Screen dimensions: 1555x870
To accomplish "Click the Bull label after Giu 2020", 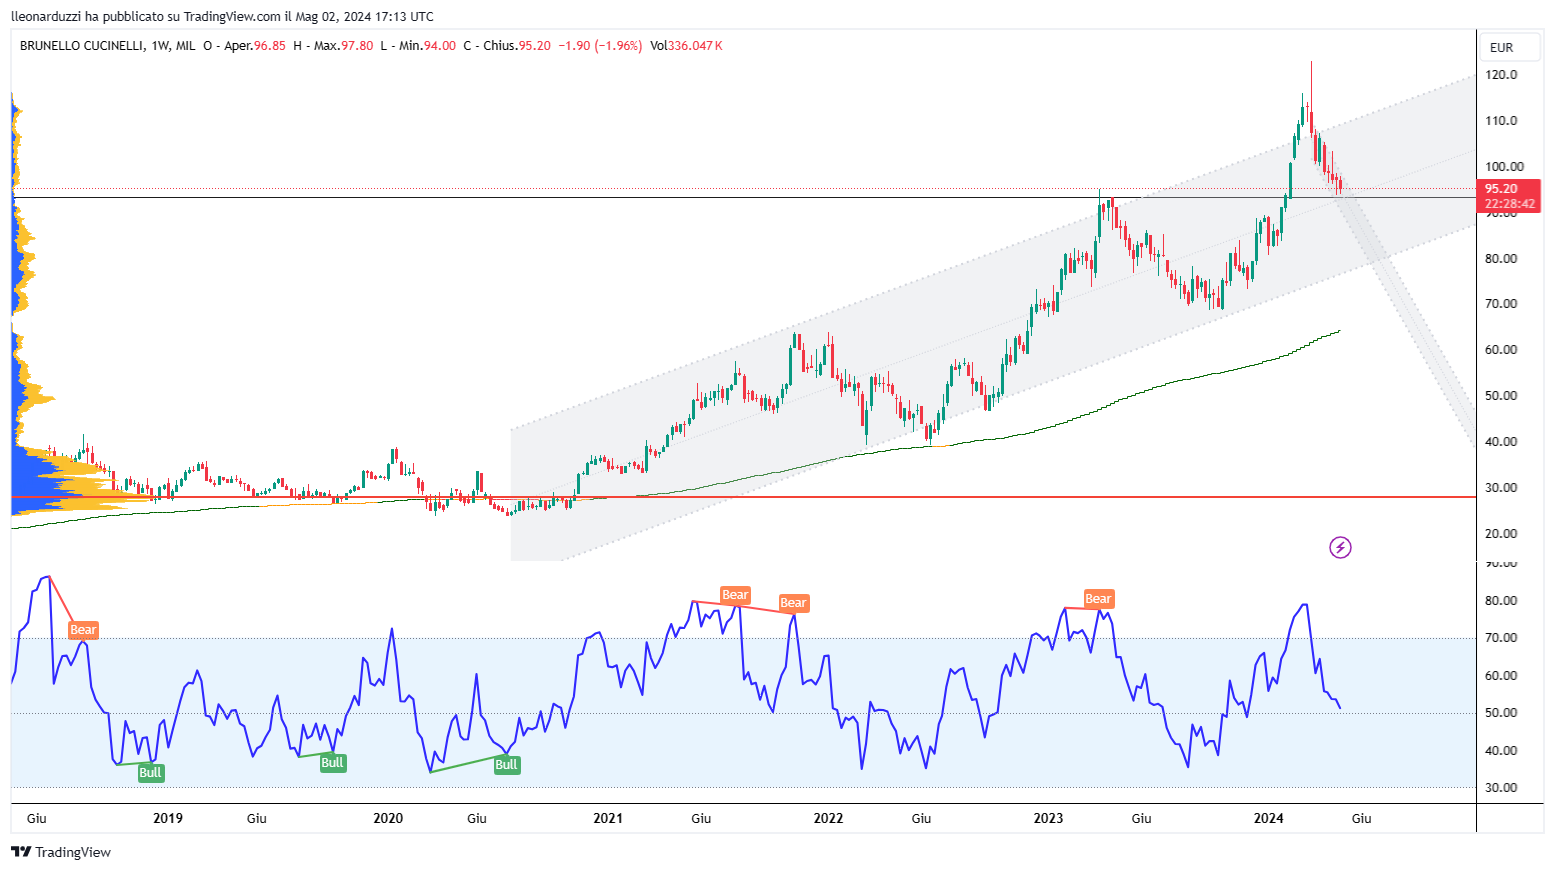I will [507, 765].
